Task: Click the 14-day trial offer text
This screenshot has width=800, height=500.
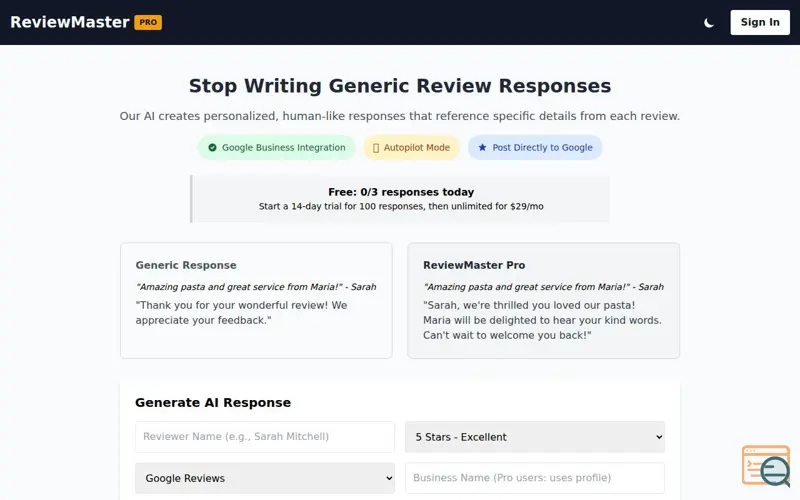Action: coord(401,206)
